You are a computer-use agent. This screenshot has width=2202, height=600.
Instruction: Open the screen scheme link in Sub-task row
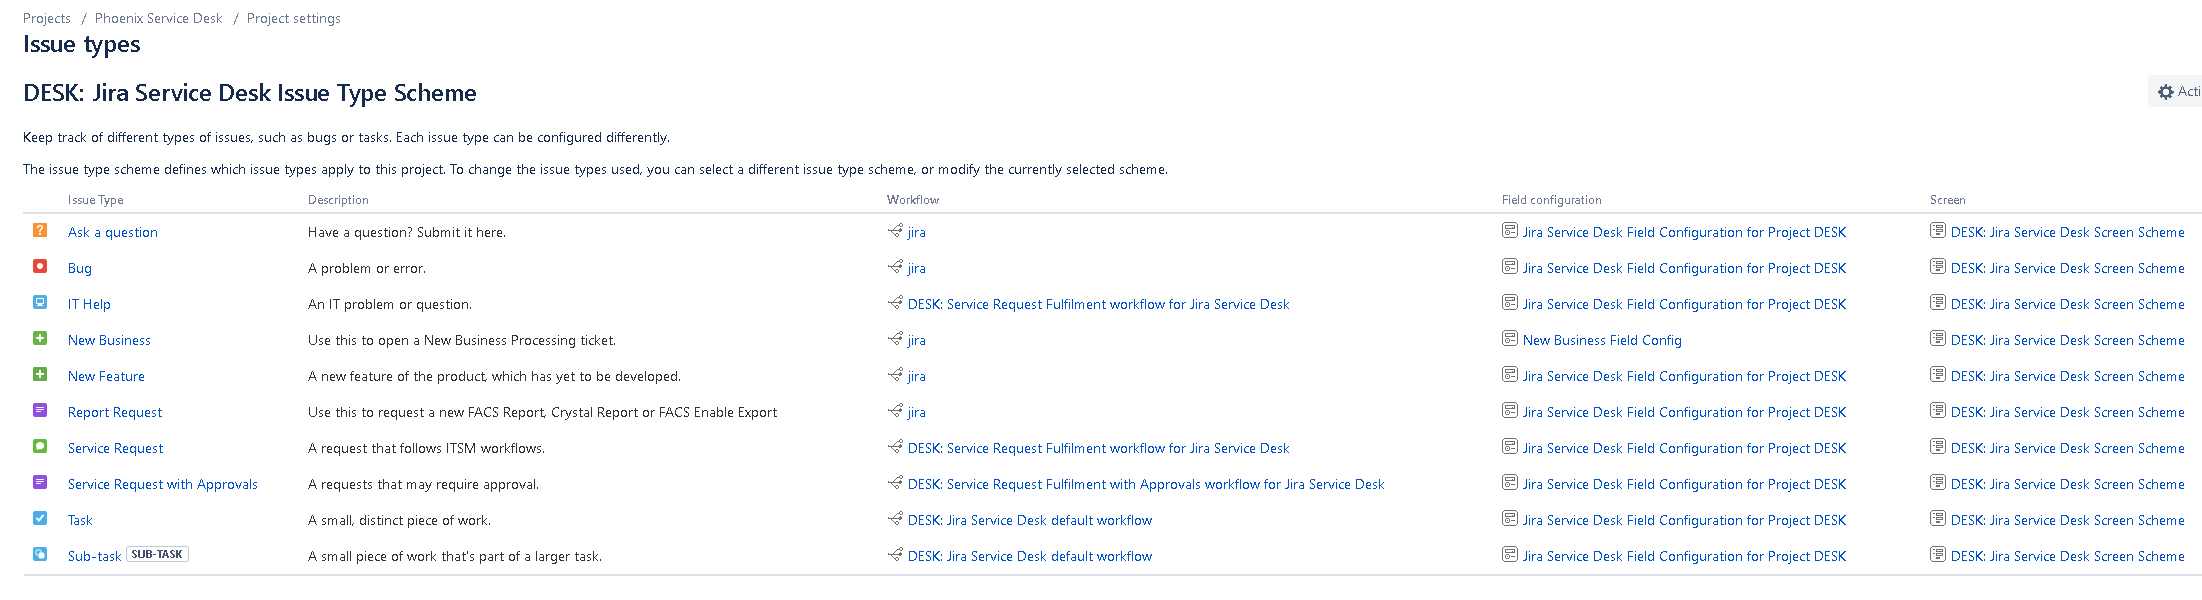(x=2068, y=556)
